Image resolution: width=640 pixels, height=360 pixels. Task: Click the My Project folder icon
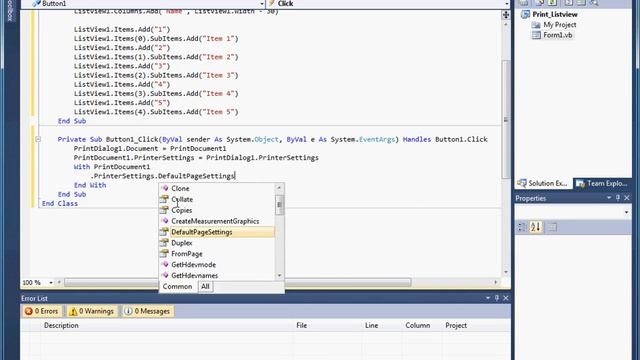tap(536, 25)
